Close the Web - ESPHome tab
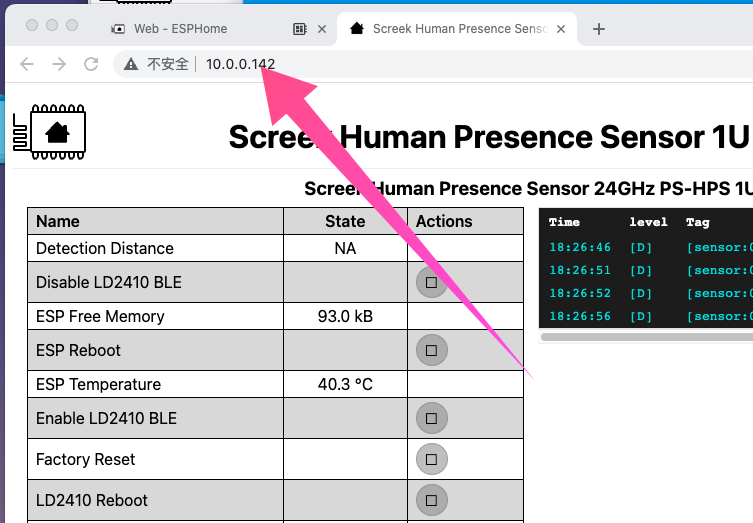 322,29
